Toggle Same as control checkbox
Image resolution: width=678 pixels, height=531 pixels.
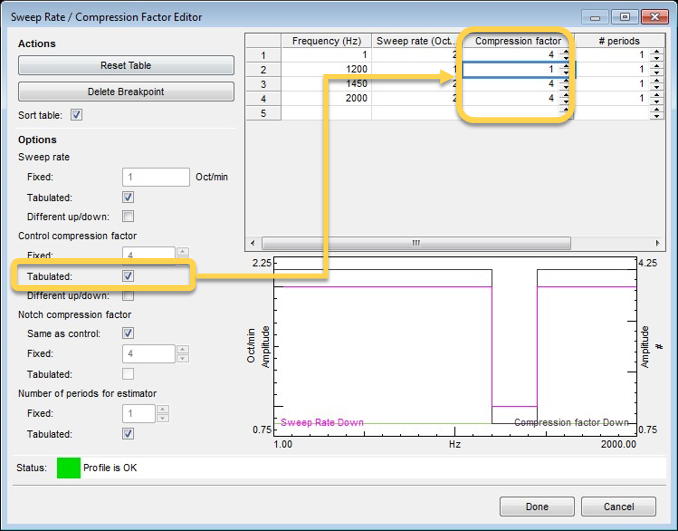click(128, 333)
